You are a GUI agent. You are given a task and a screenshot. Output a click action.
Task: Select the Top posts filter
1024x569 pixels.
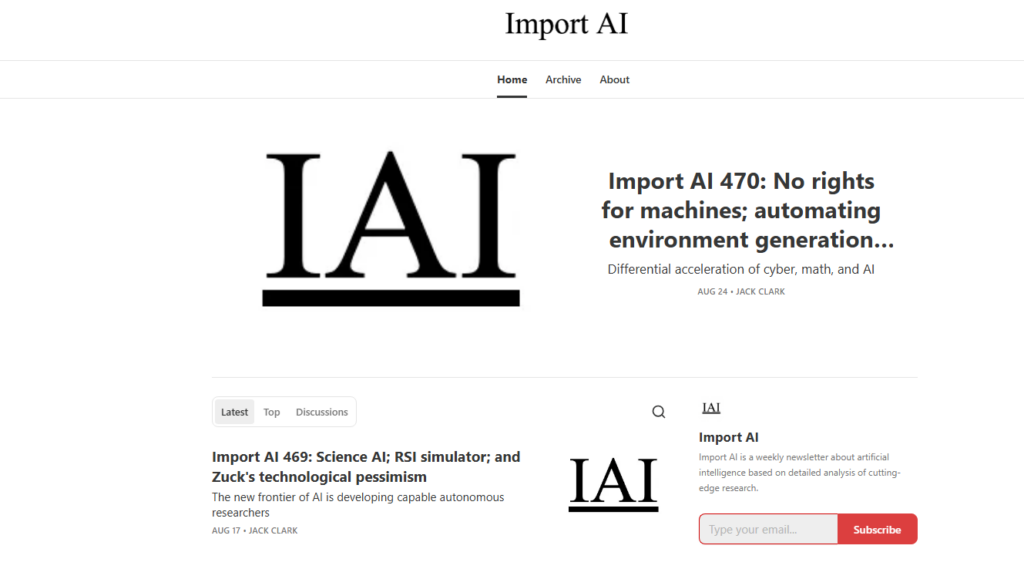point(272,412)
